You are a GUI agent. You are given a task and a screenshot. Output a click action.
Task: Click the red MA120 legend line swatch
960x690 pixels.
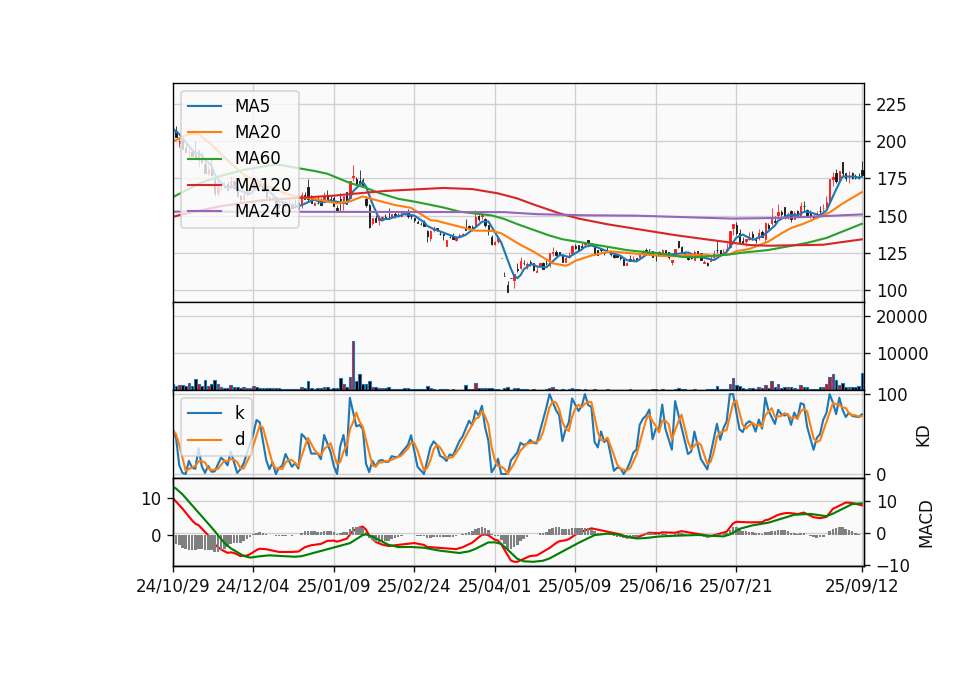(x=204, y=184)
